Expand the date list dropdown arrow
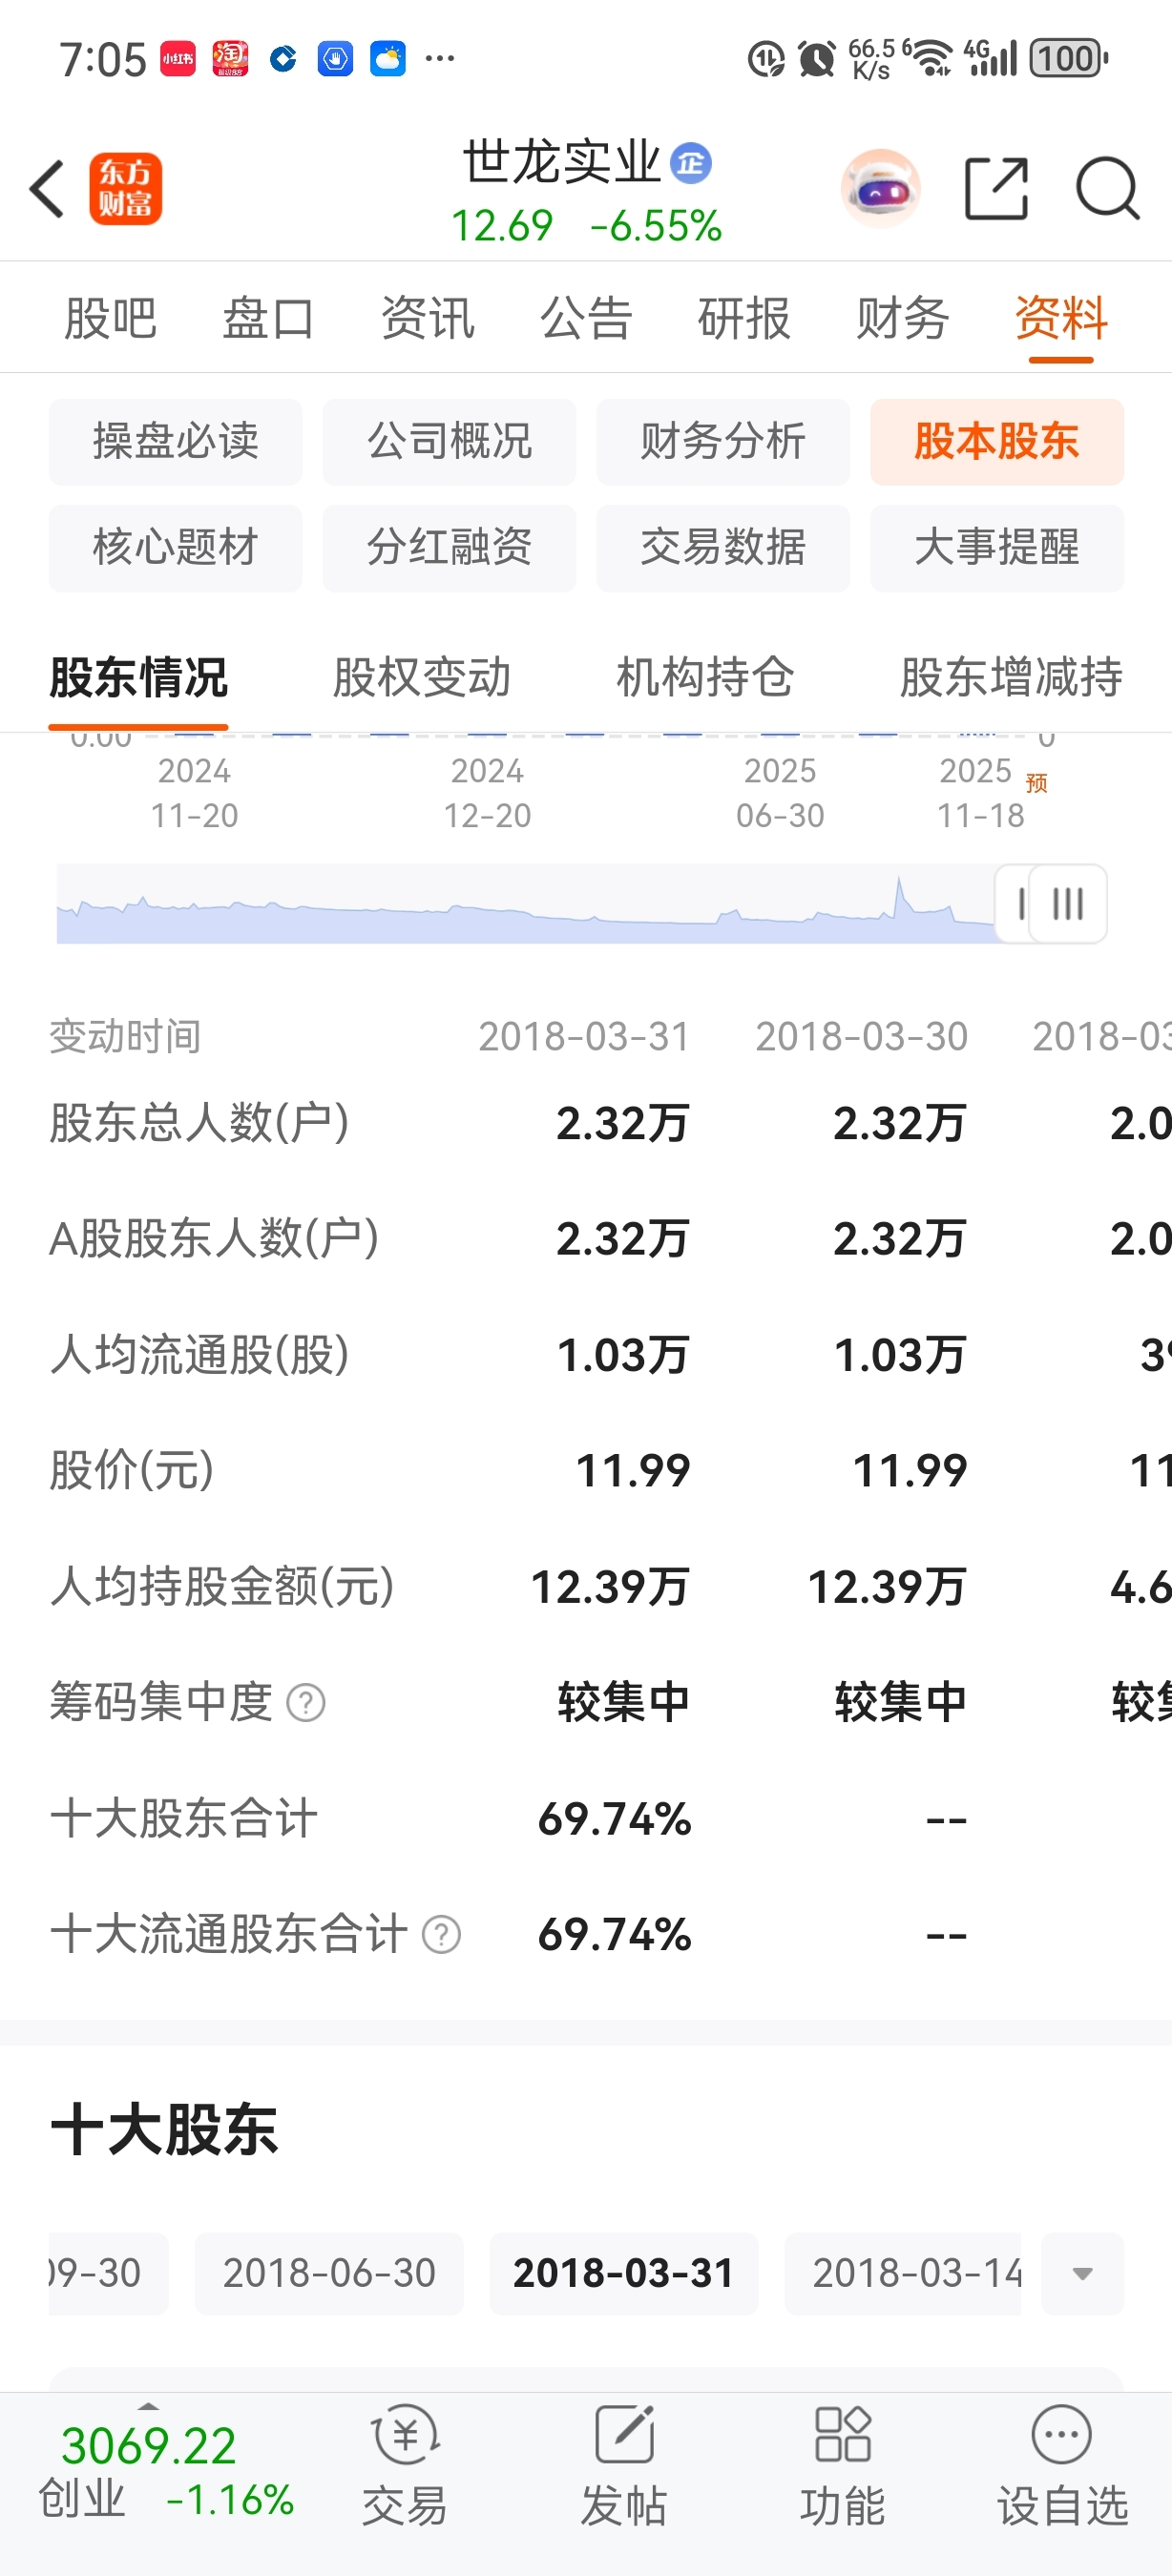Viewport: 1172px width, 2576px height. tap(1082, 2274)
